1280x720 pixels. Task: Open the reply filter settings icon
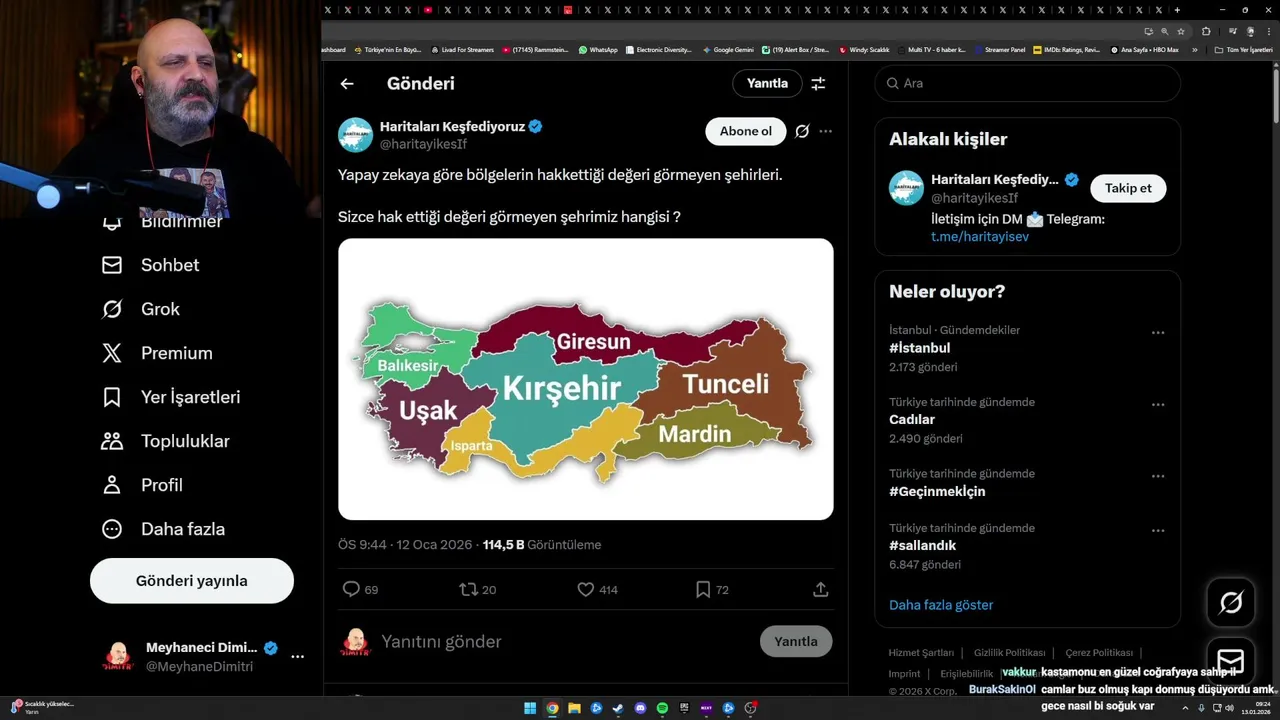click(818, 84)
